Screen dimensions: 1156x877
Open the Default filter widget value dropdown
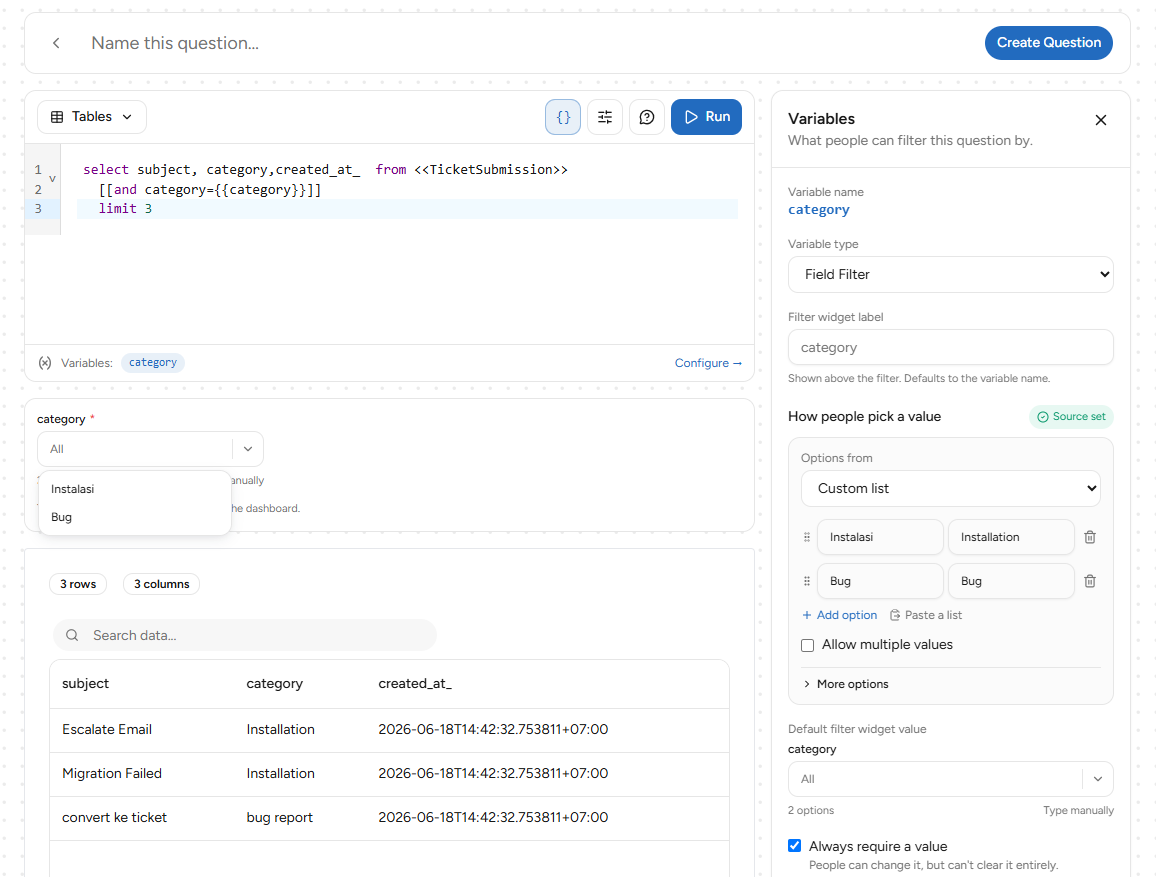(950, 779)
